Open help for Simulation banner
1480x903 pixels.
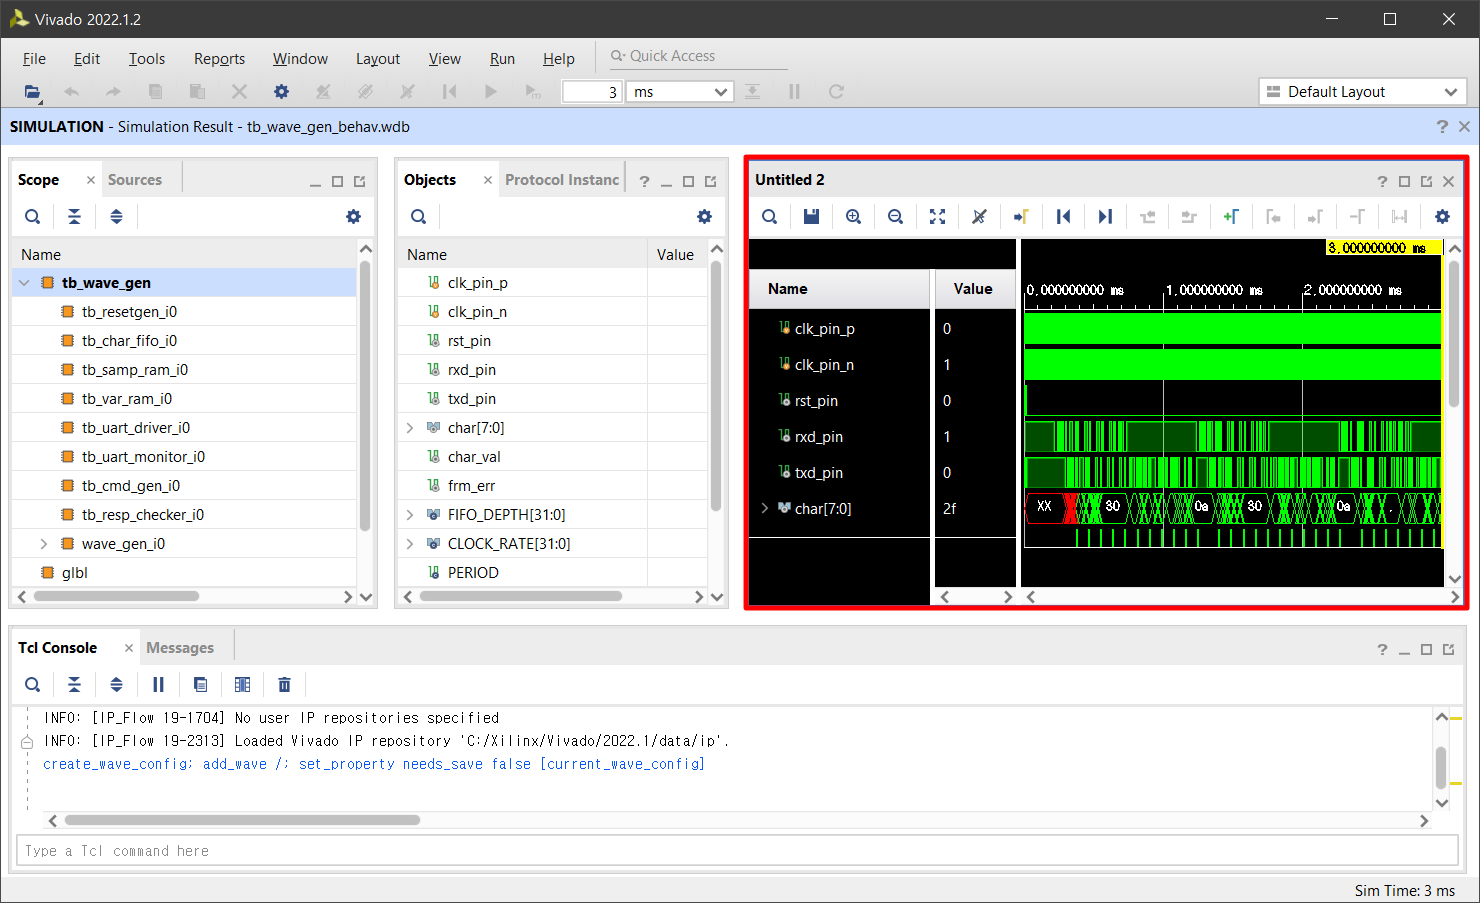tap(1442, 126)
